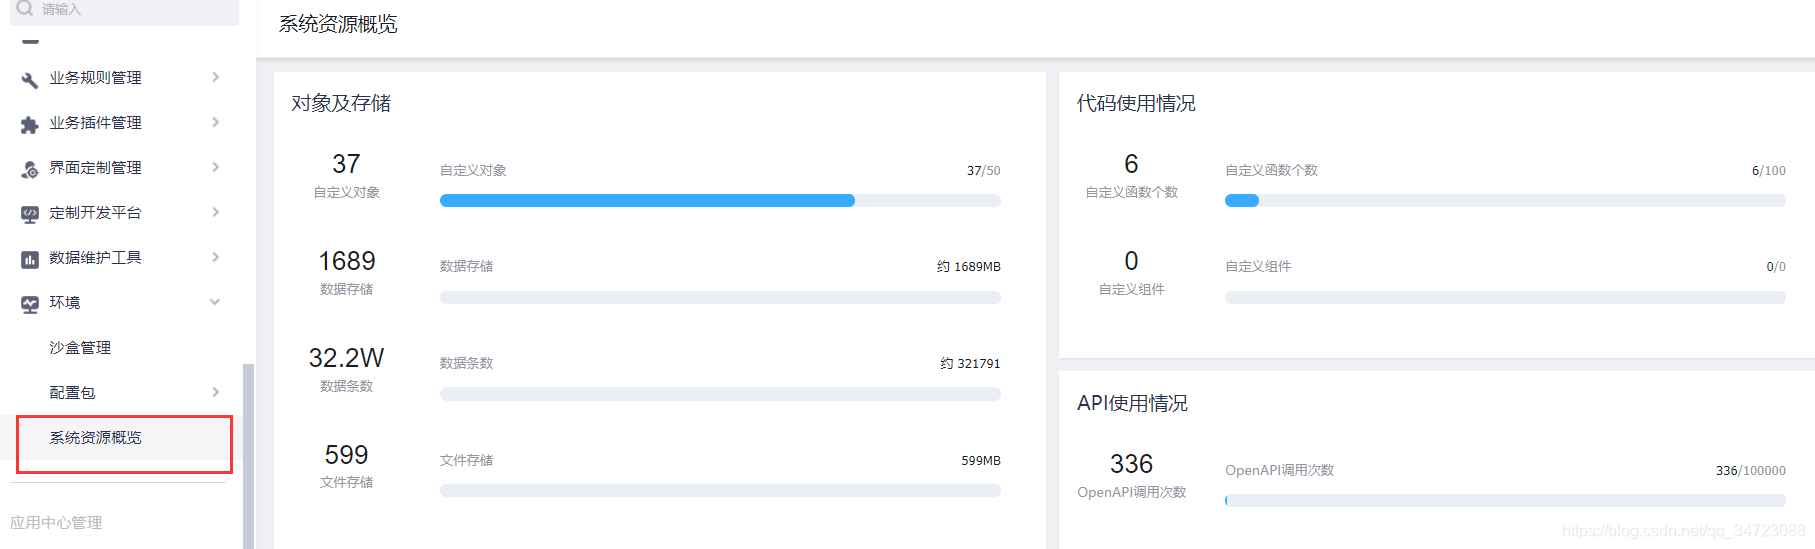The height and width of the screenshot is (549, 1815).
Task: Click the 约 321791 value
Action: 970,363
